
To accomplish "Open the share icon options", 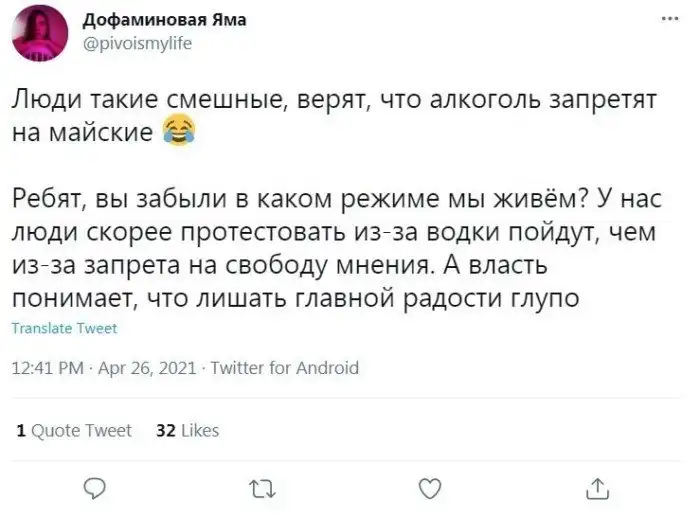I will [x=597, y=488].
